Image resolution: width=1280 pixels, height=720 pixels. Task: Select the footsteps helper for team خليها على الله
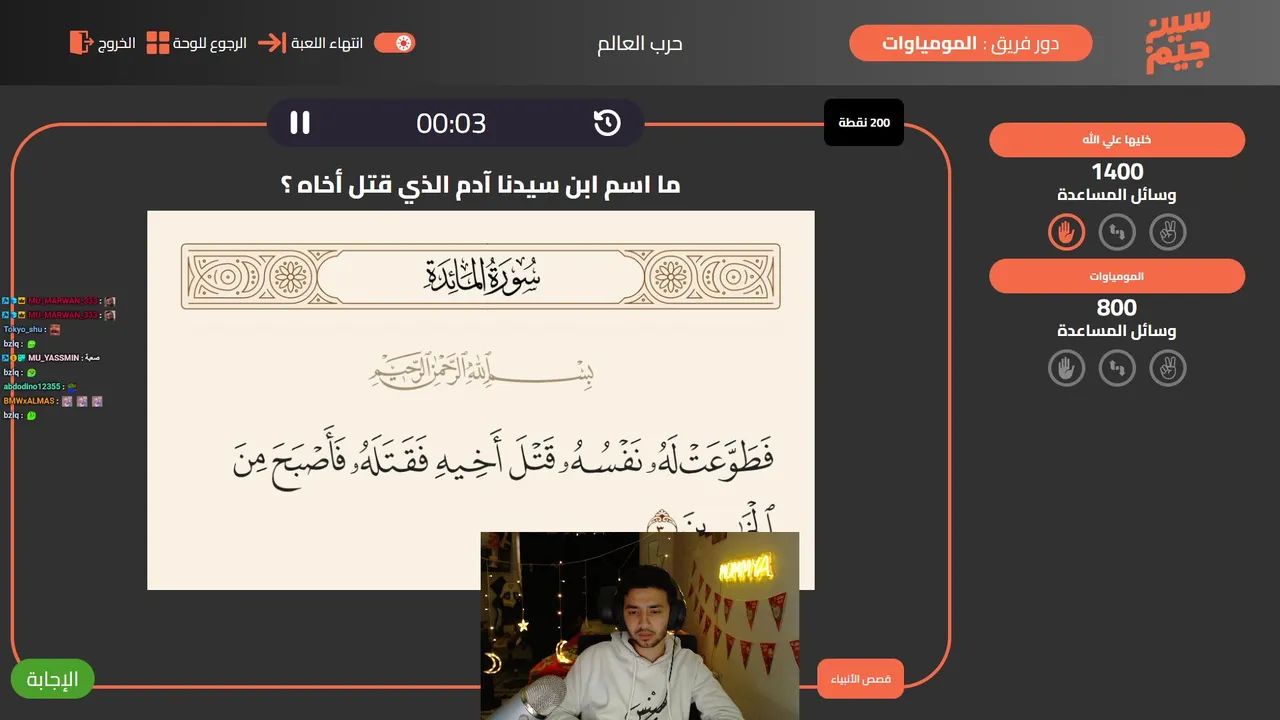pyautogui.click(x=1117, y=232)
